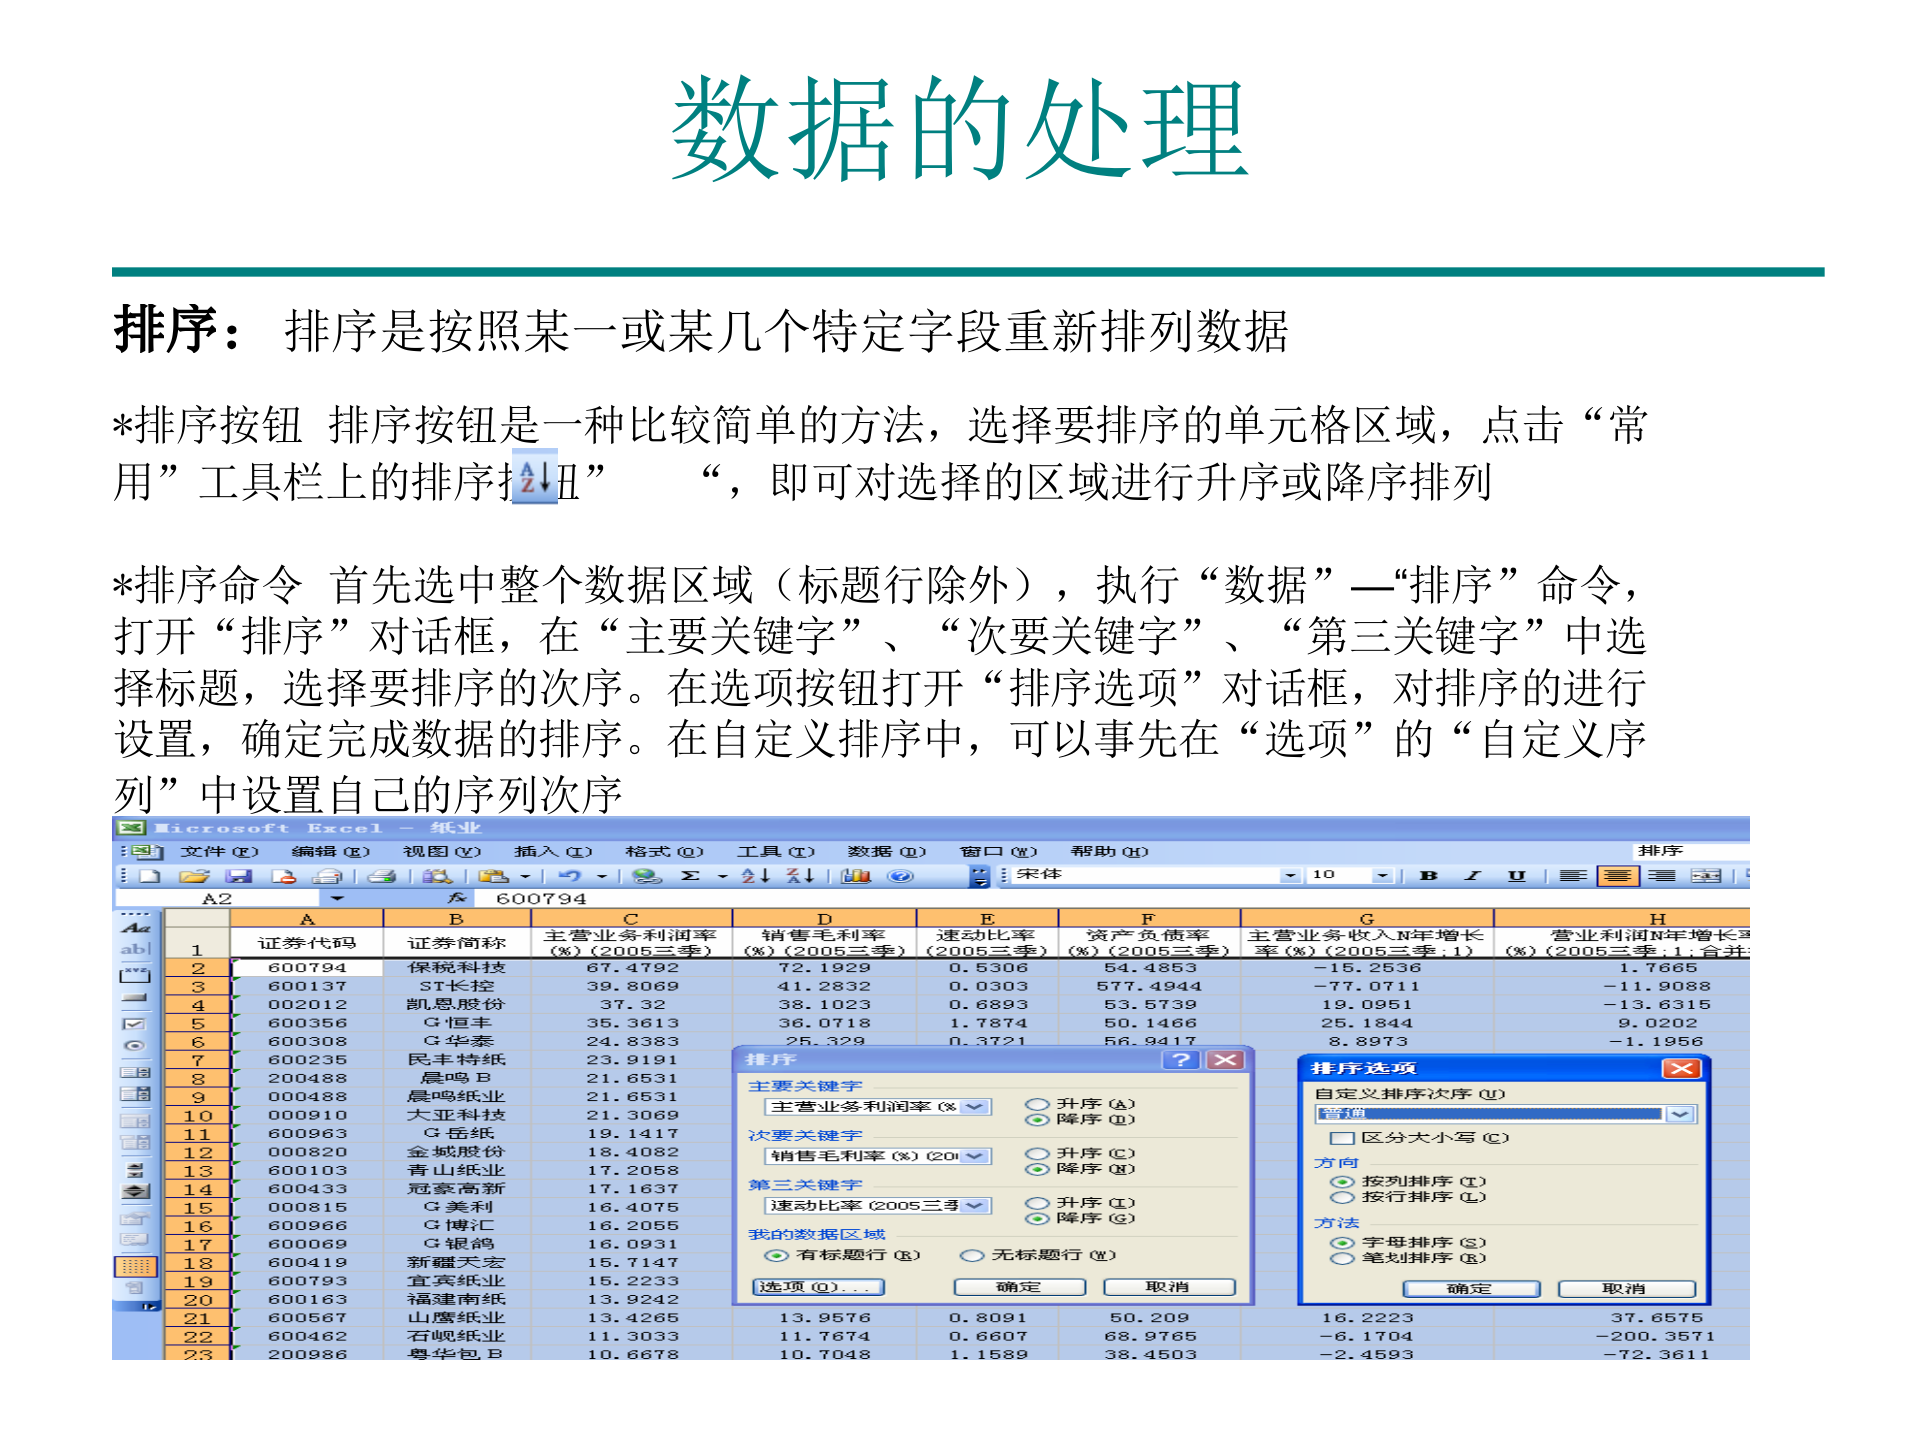
Task: Open the 格式 menu
Action: [666, 851]
